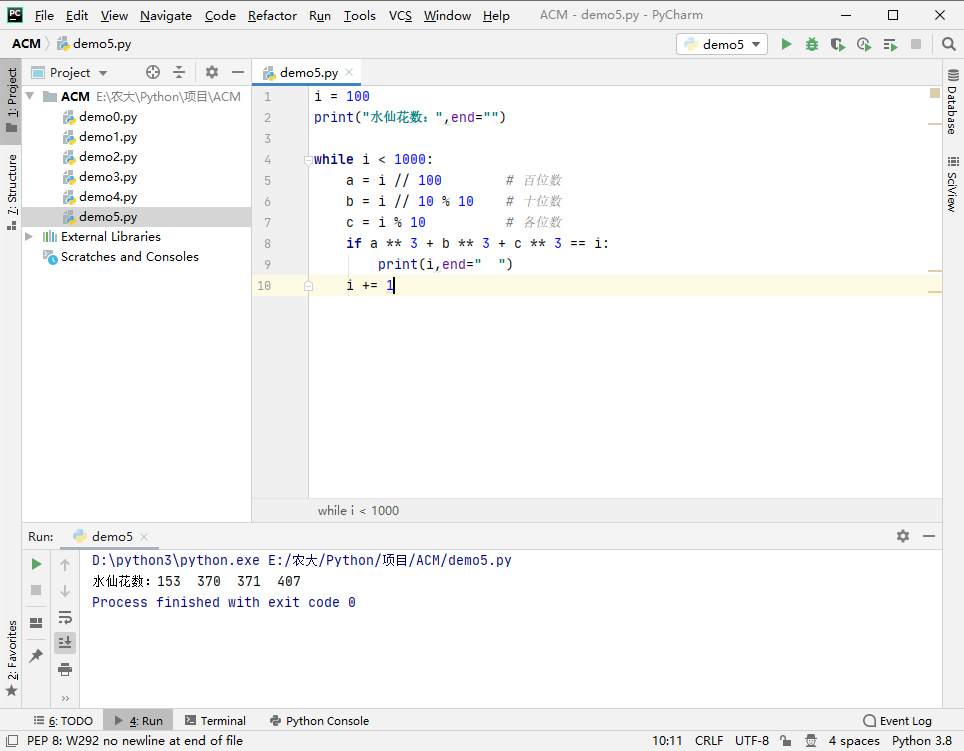
Task: Open the demo5 run configuration dropdown
Action: point(722,44)
